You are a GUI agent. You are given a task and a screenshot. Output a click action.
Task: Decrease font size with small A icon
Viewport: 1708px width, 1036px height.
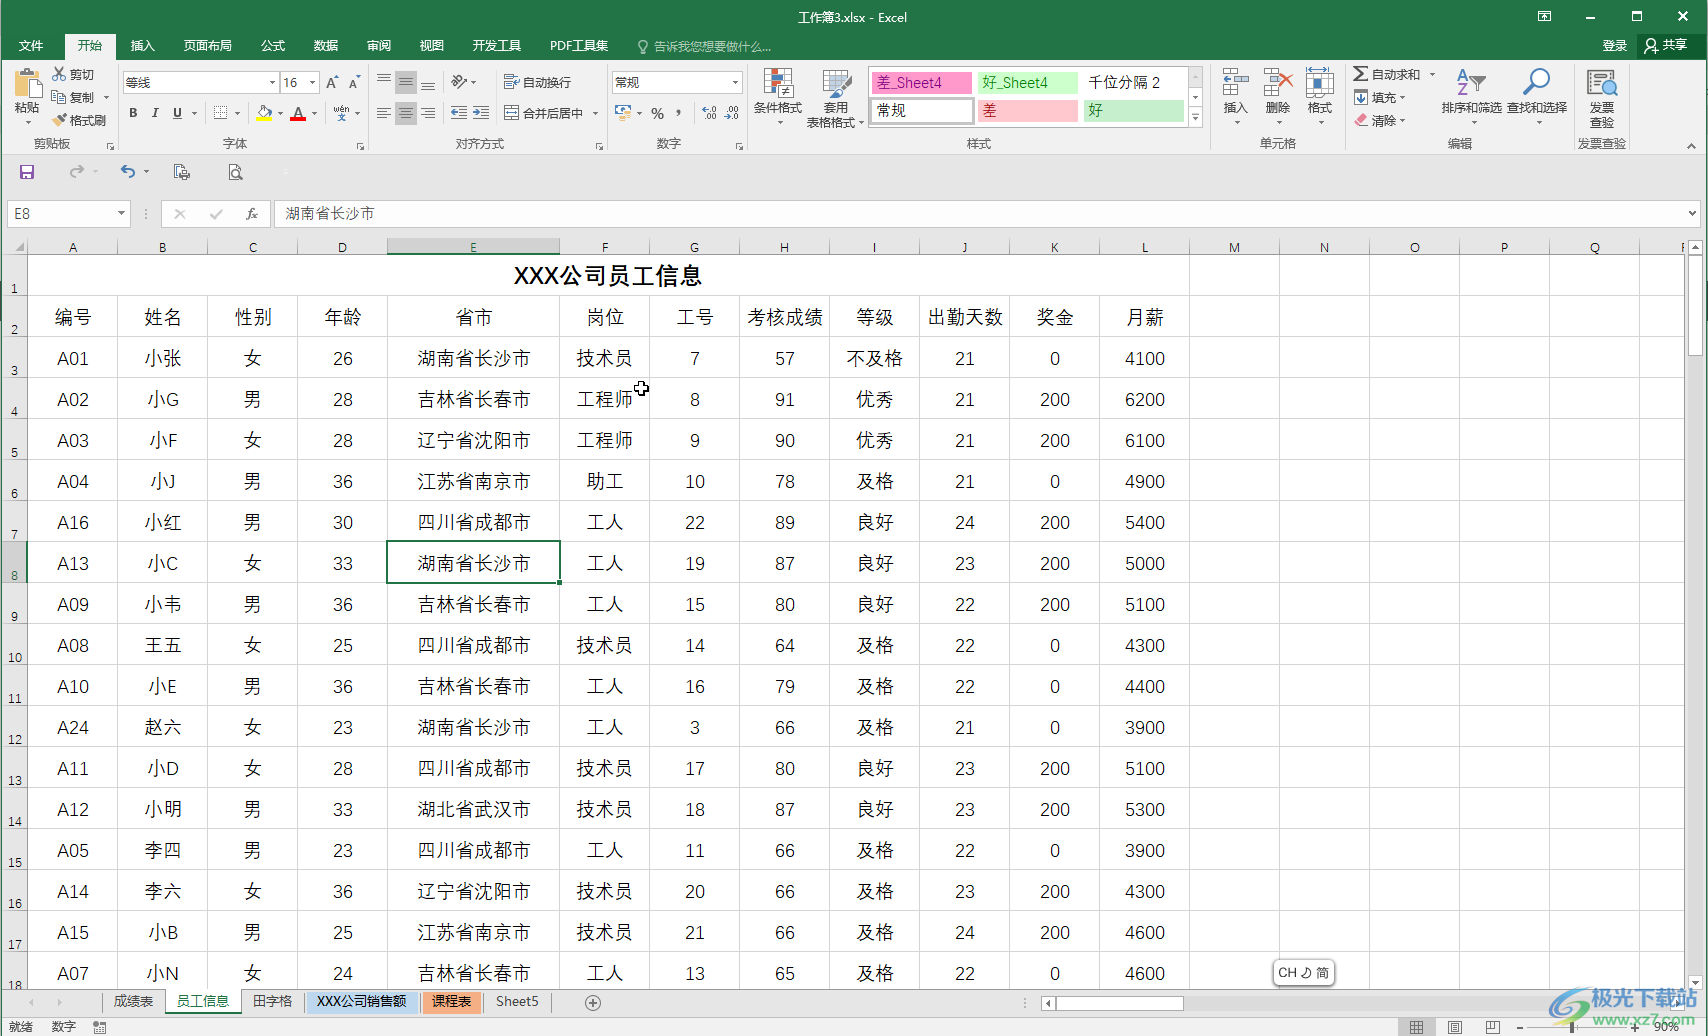[x=354, y=82]
